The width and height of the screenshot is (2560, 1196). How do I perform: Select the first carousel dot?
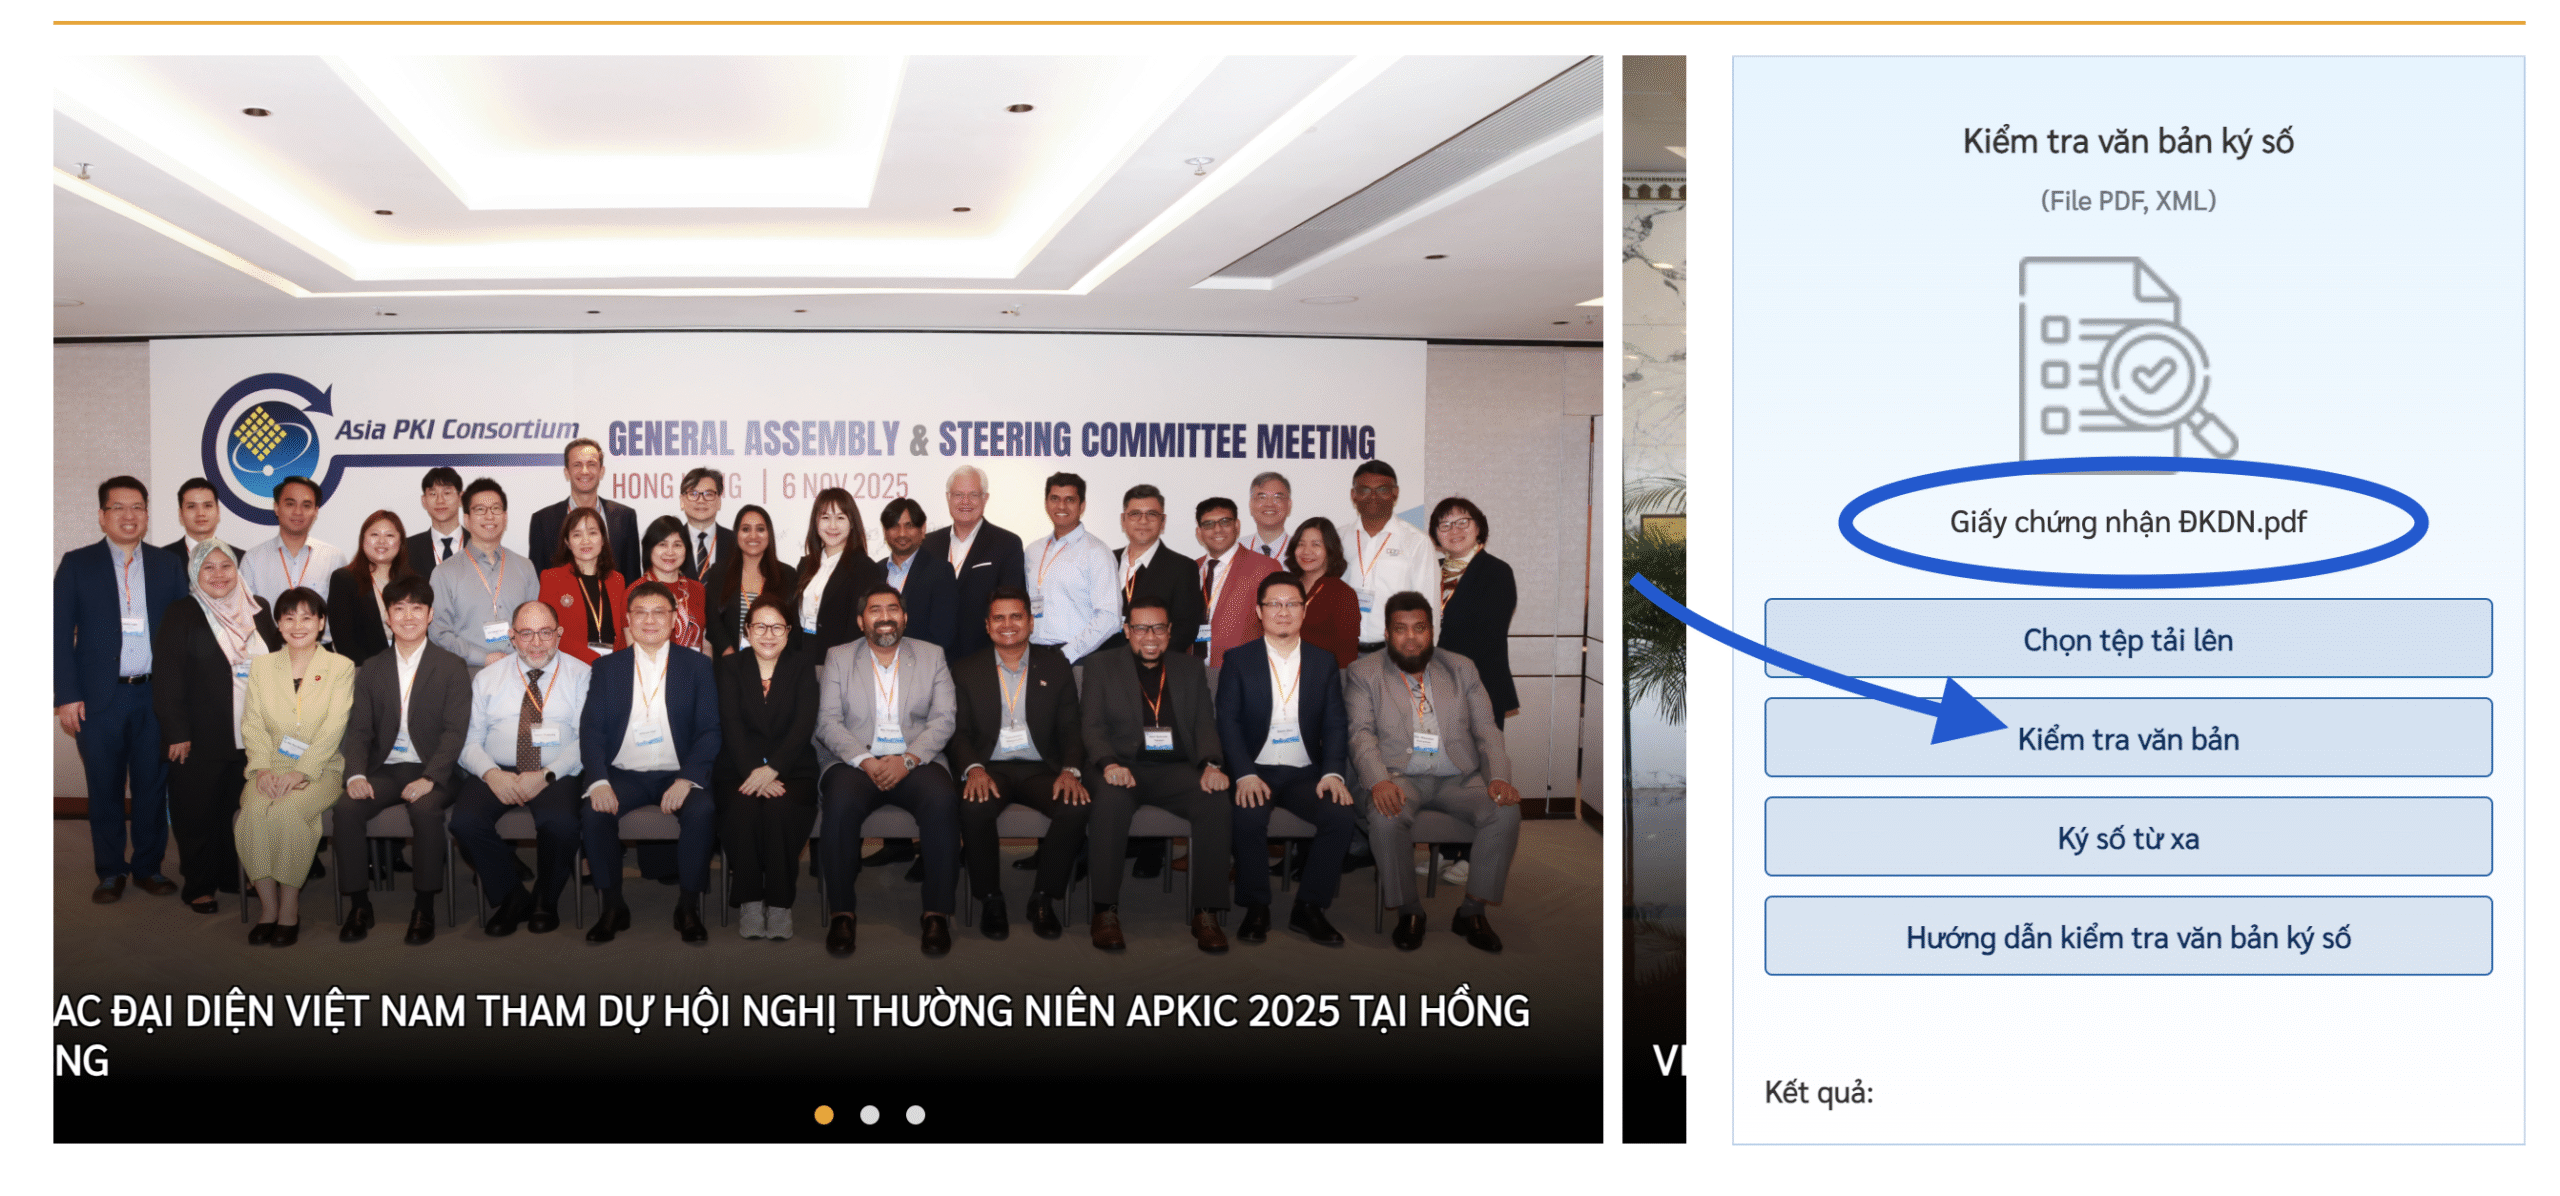824,1114
